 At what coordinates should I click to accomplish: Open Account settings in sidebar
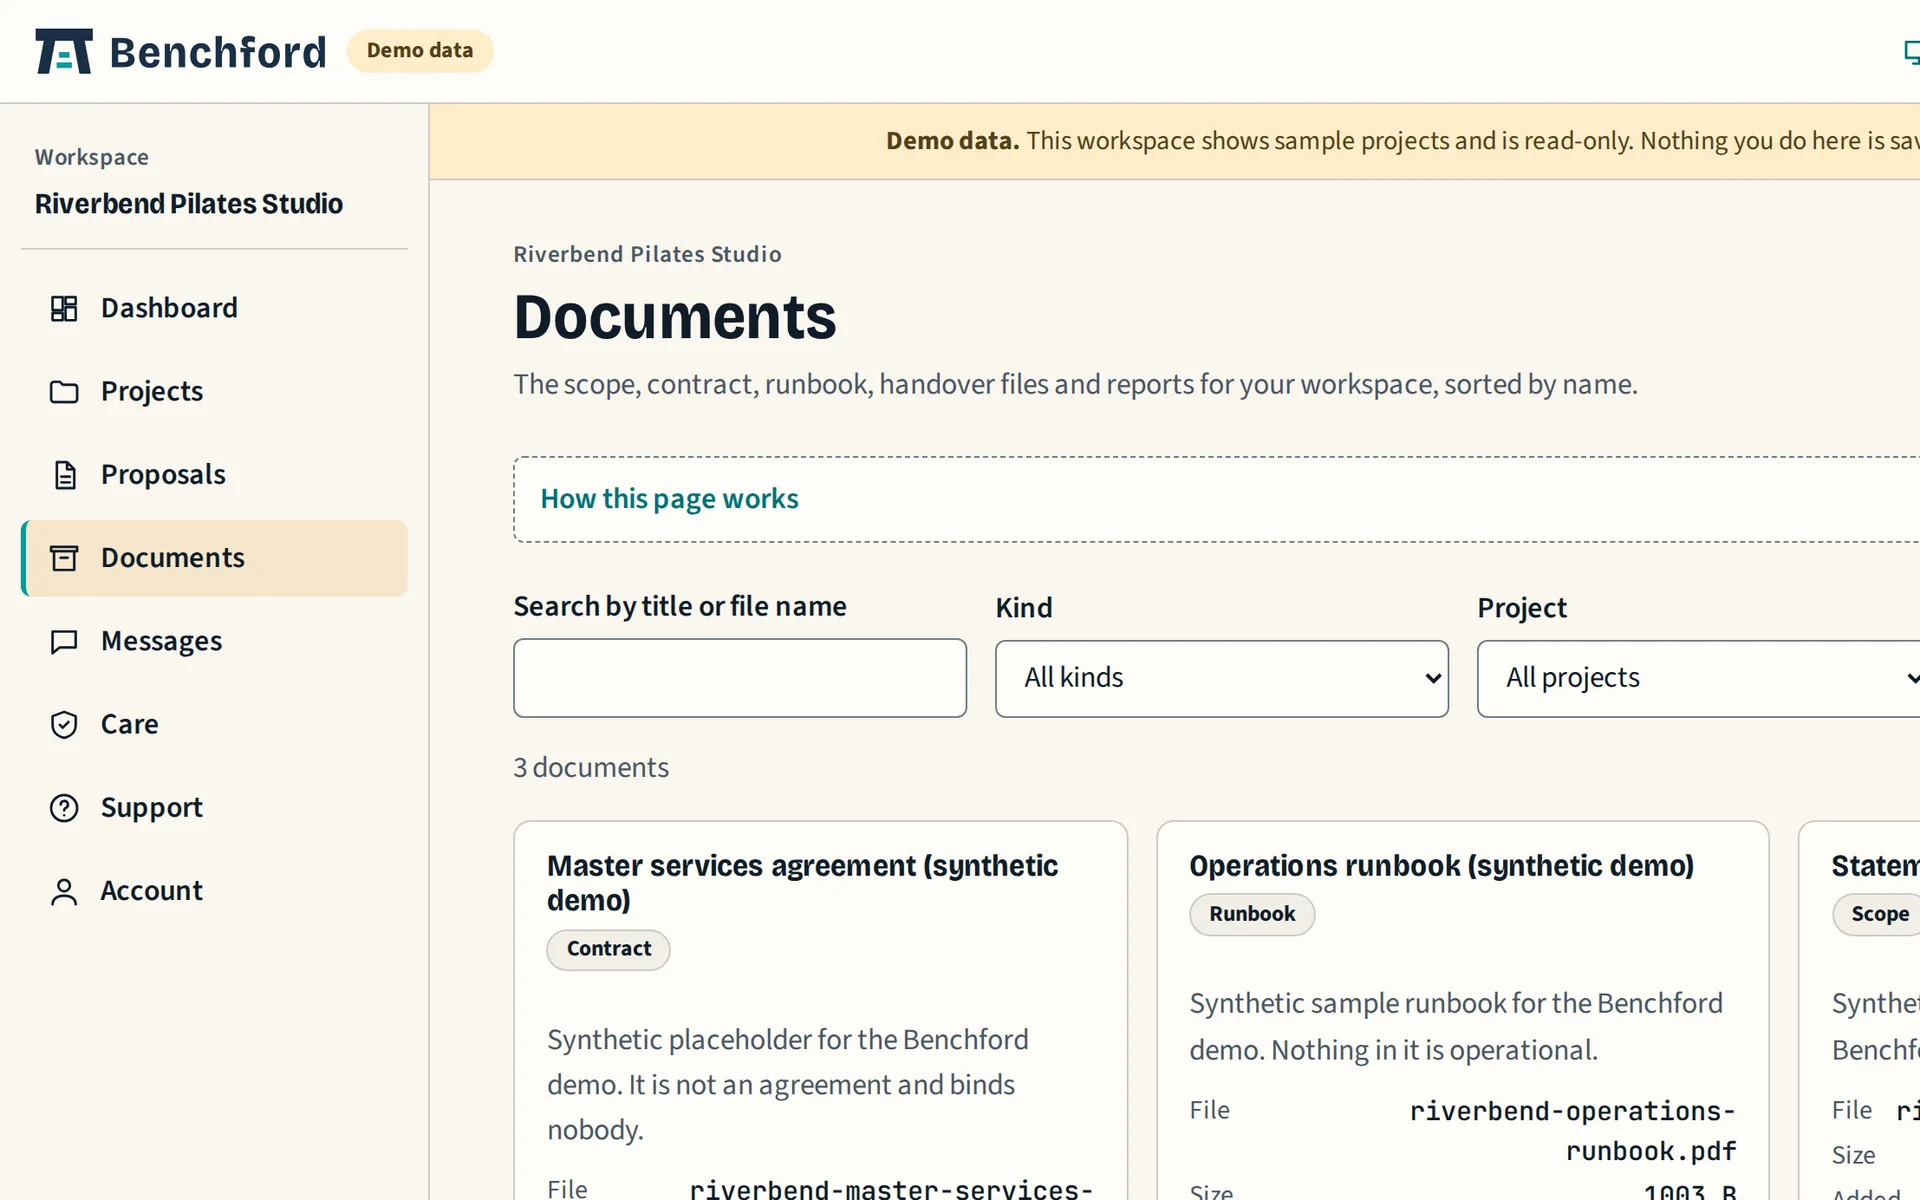pos(214,891)
